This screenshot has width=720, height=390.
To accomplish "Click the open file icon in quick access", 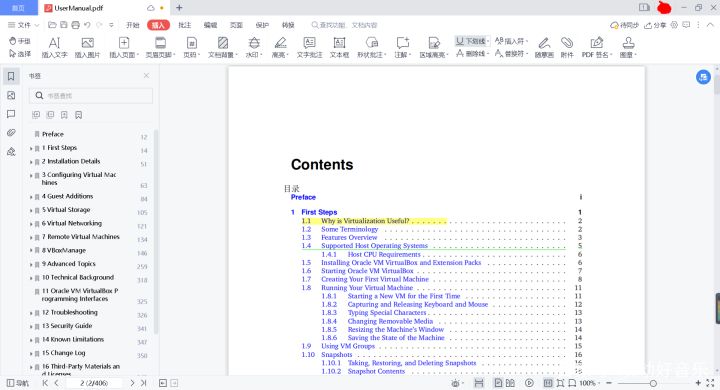I will click(x=52, y=25).
